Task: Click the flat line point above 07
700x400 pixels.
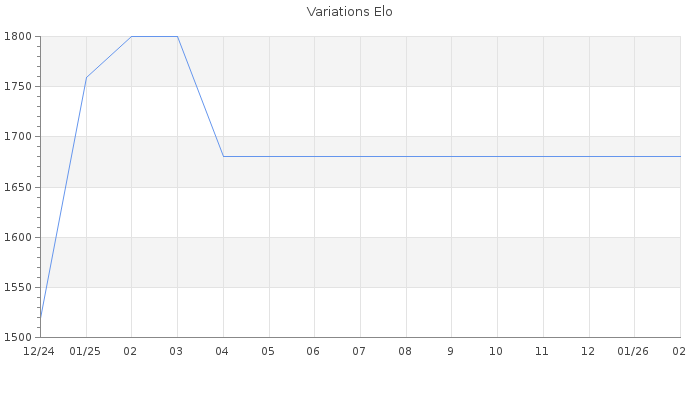Action: click(360, 156)
